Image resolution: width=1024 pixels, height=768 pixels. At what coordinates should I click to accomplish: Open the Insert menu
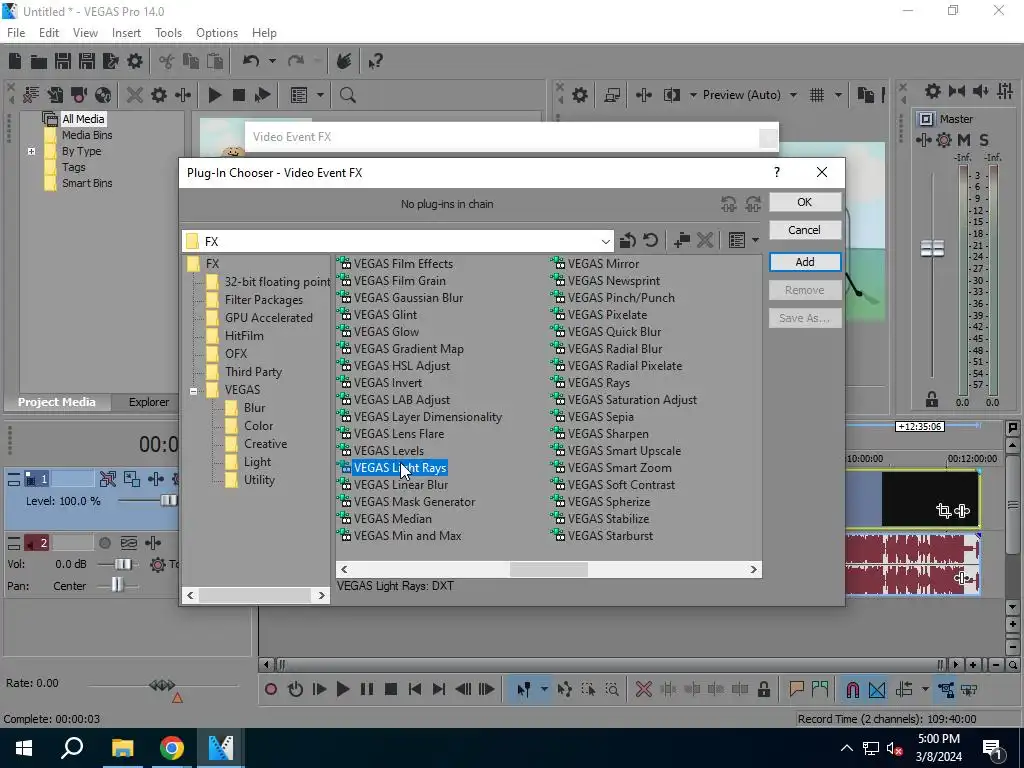pyautogui.click(x=126, y=33)
